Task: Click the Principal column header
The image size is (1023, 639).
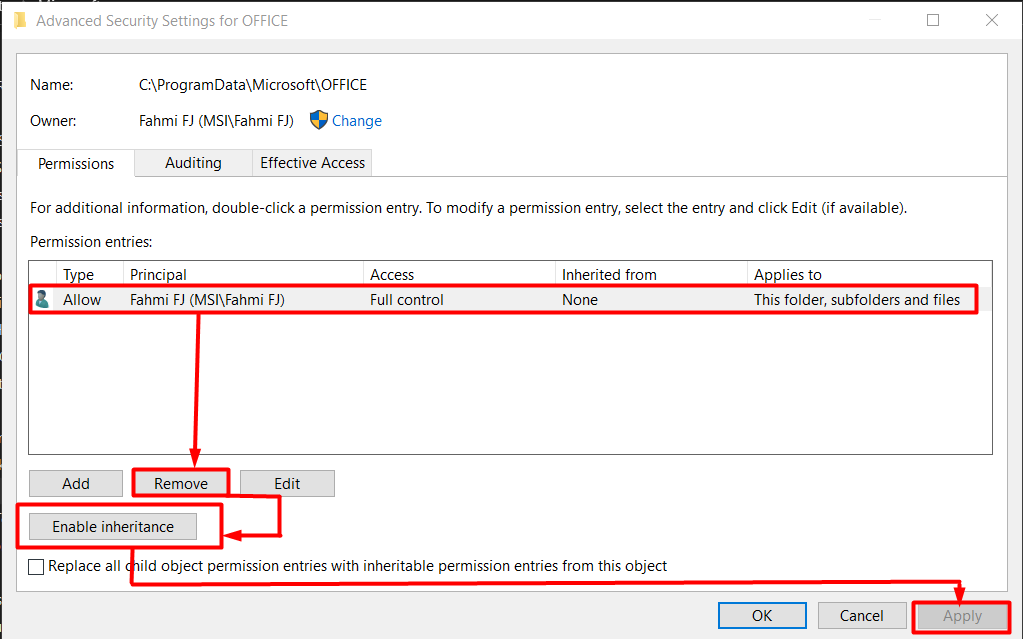Action: [158, 274]
